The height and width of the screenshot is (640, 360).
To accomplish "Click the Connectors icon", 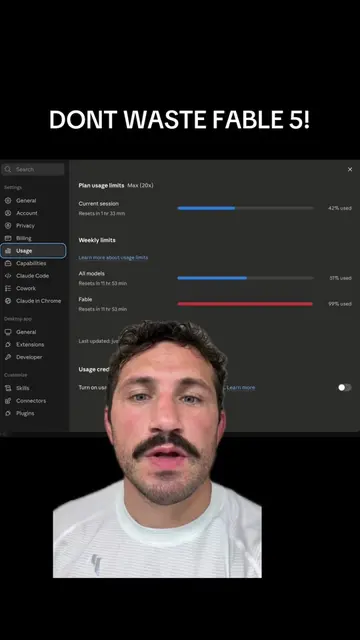I will (x=8, y=401).
